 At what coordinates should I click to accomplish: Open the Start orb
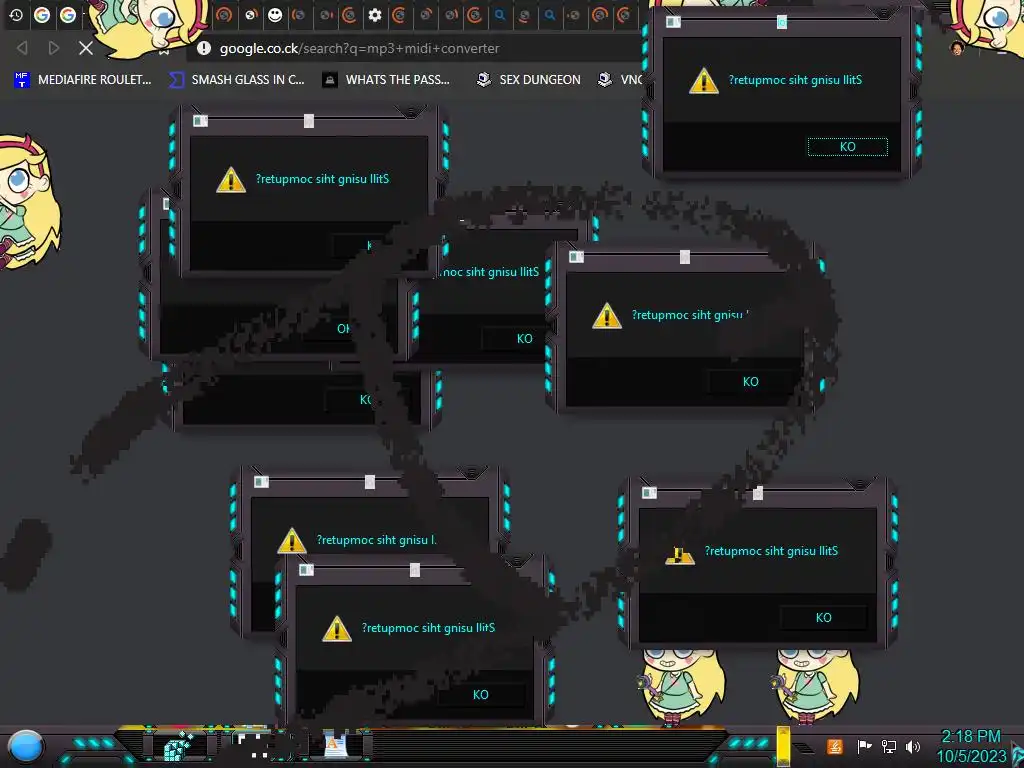click(26, 746)
